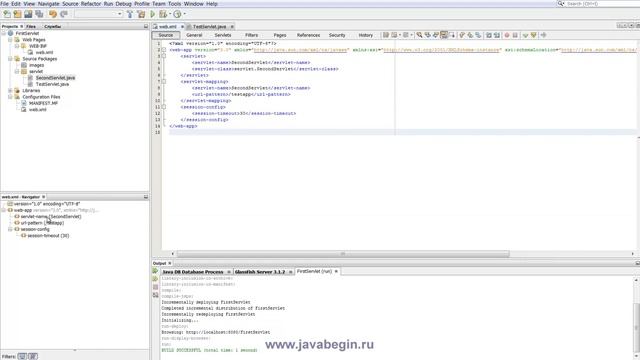Switch to the TestServlet.java editor tab
This screenshot has height=360, width=640.
pyautogui.click(x=209, y=27)
